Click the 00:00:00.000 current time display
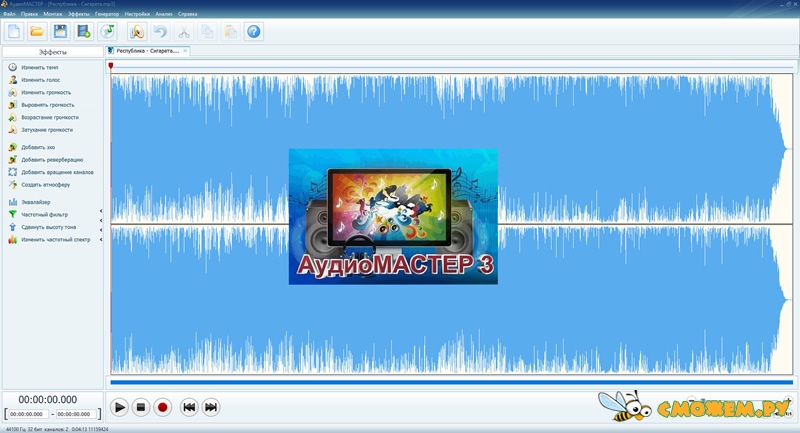 (x=48, y=400)
